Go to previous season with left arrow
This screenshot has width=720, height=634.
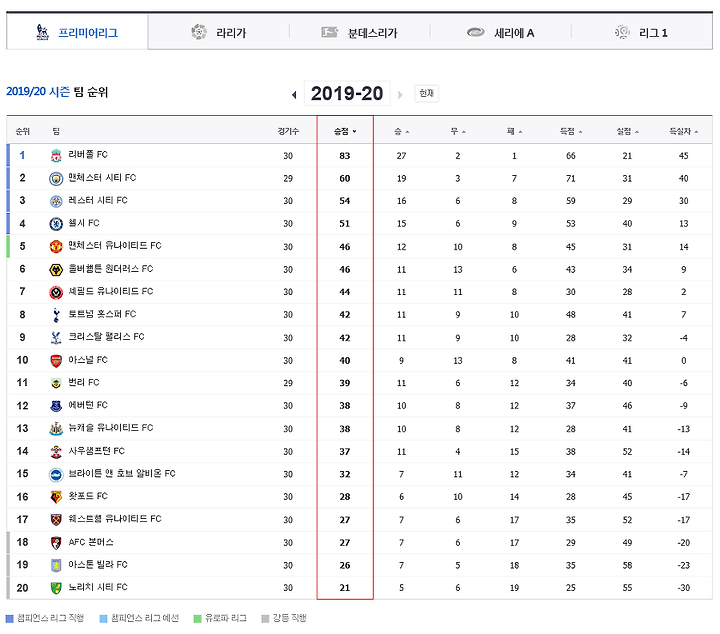pos(294,95)
